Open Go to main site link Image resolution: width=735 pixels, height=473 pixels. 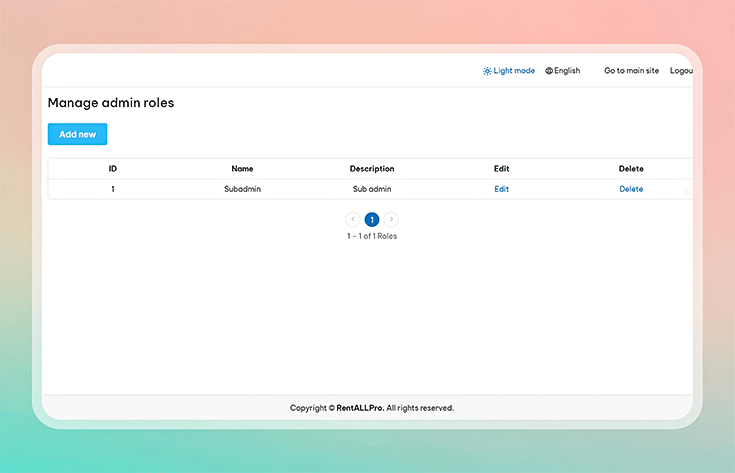631,71
